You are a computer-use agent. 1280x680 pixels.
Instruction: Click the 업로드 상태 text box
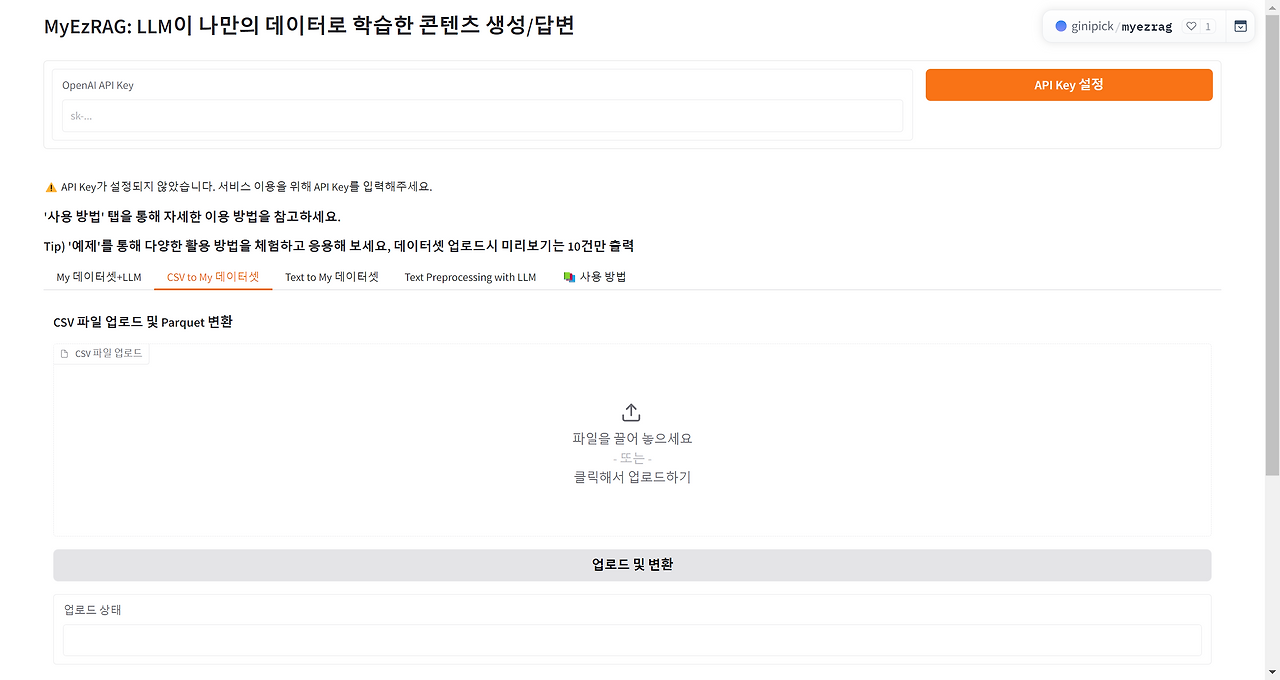632,640
